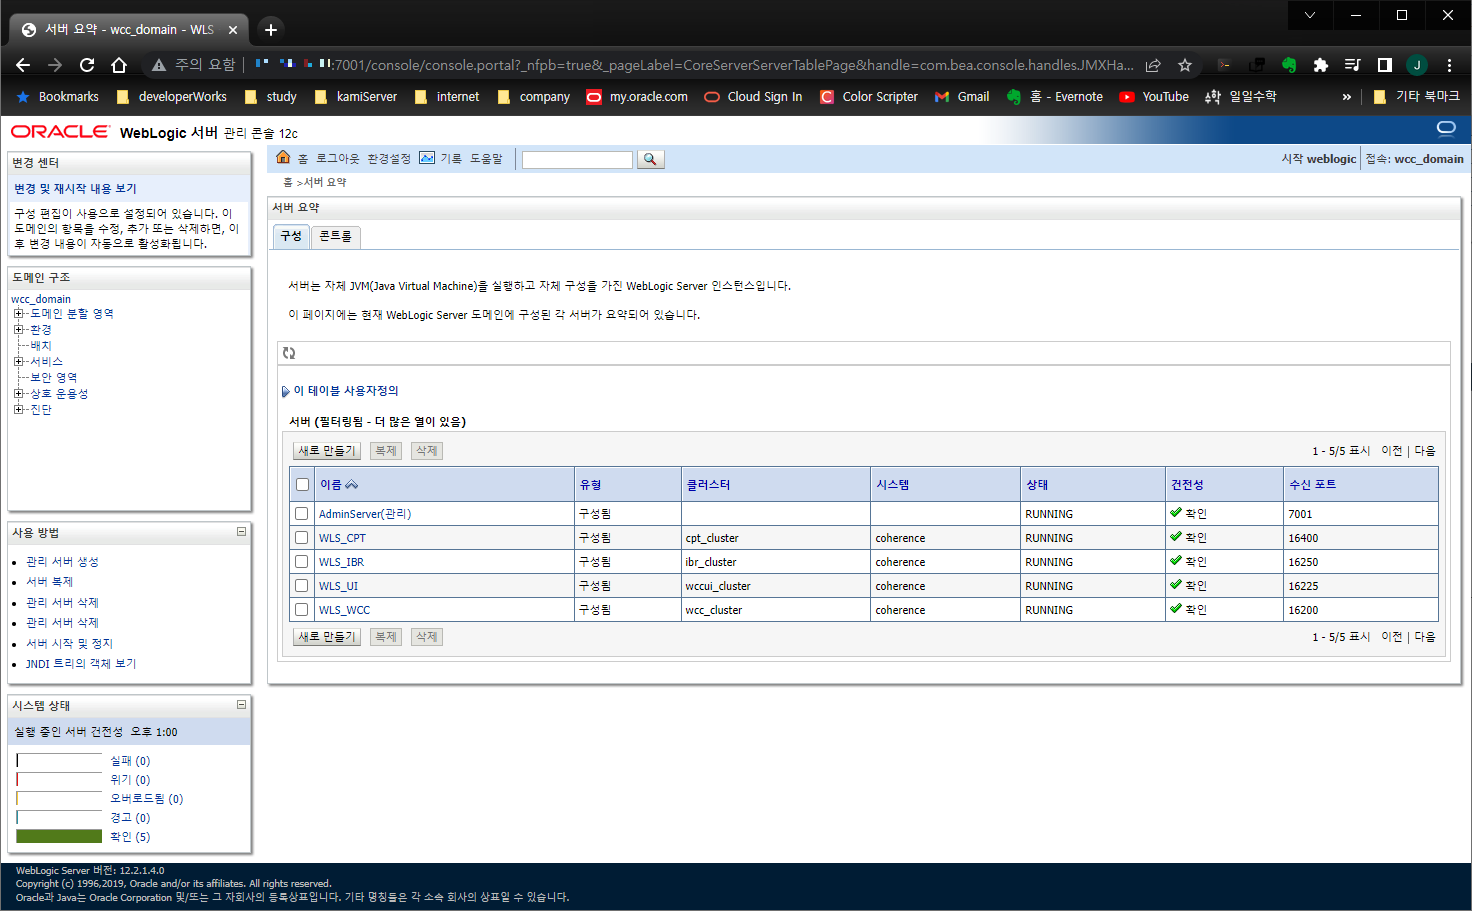The height and width of the screenshot is (911, 1472).
Task: Open the 서버 시작 및 정지 help link
Action: pyautogui.click(x=70, y=643)
